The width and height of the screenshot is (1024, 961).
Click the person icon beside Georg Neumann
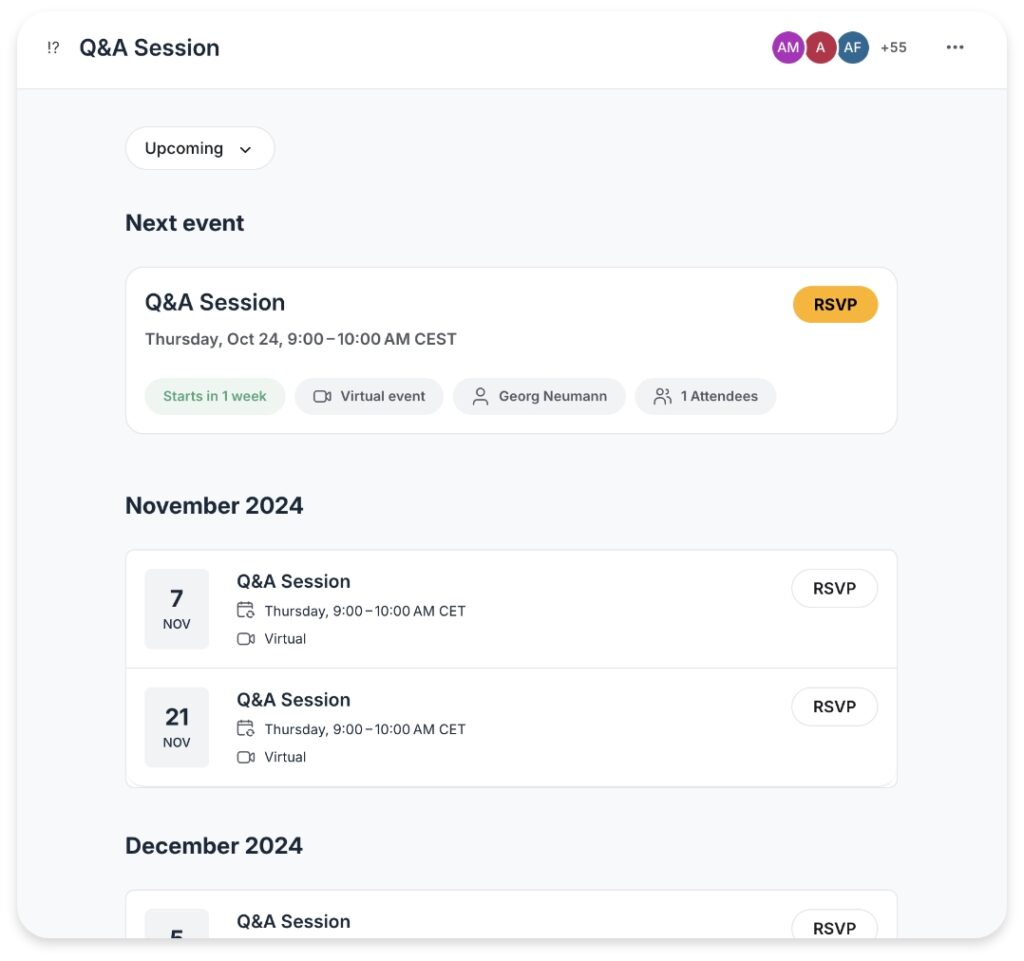(481, 396)
